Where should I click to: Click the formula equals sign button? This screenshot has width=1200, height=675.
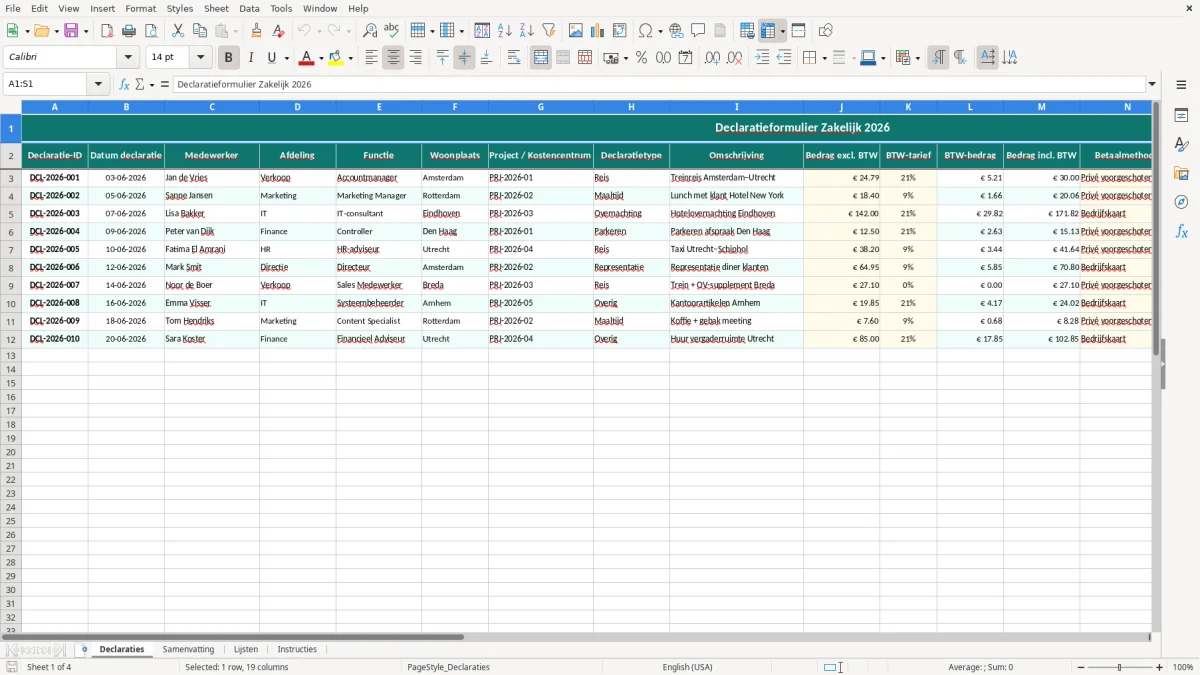click(164, 85)
